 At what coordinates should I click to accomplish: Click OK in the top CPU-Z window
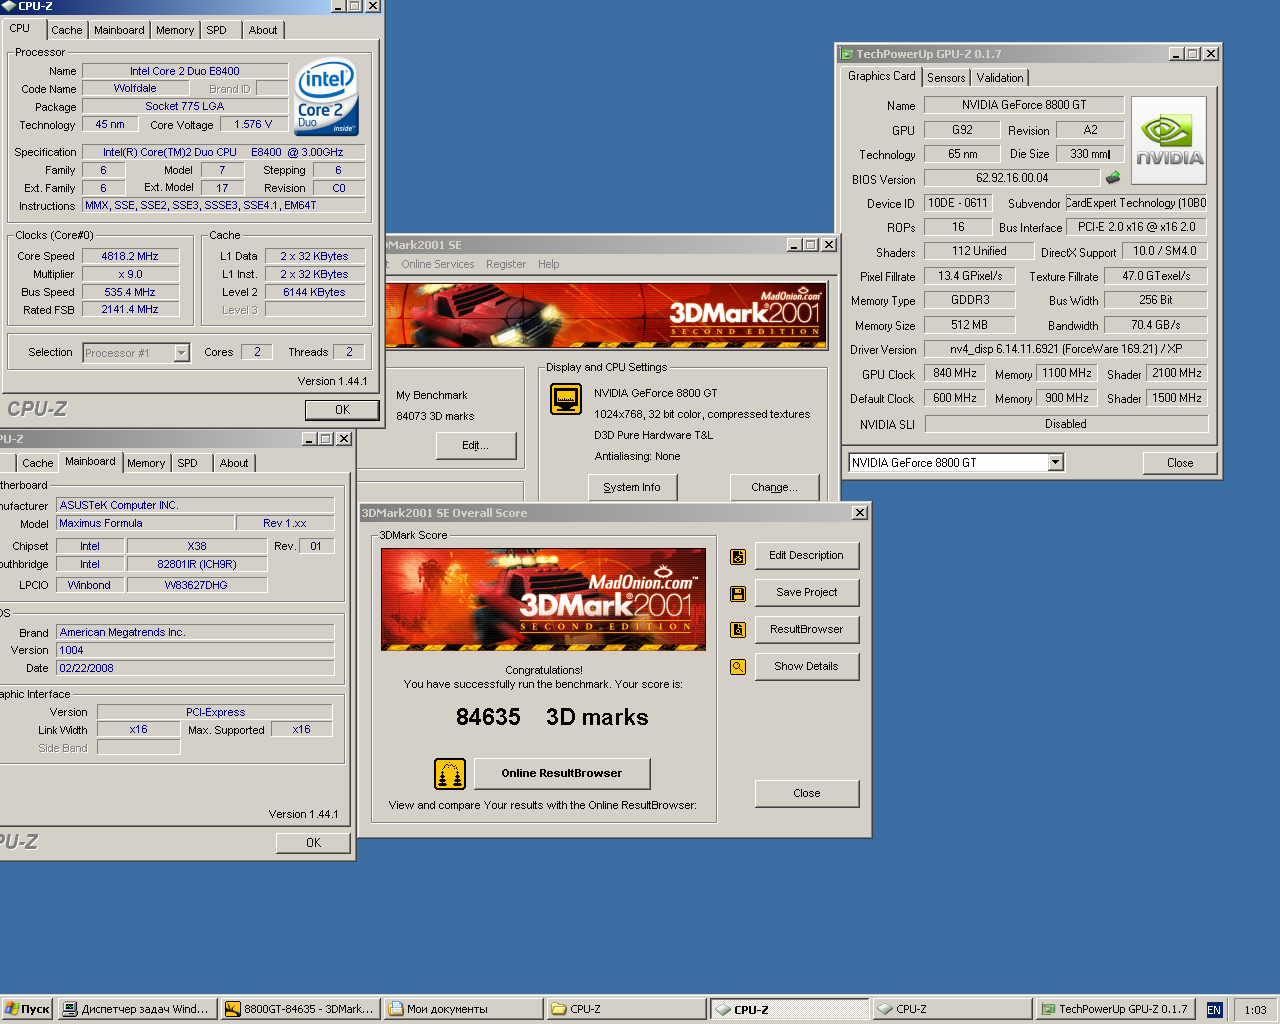click(342, 410)
